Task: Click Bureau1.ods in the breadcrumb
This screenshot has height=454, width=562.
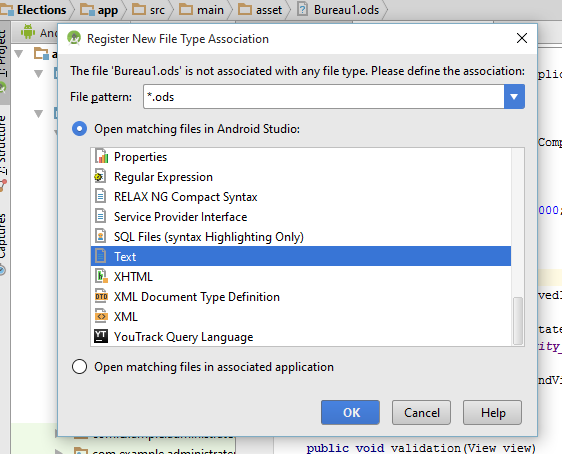Action: click(x=346, y=10)
